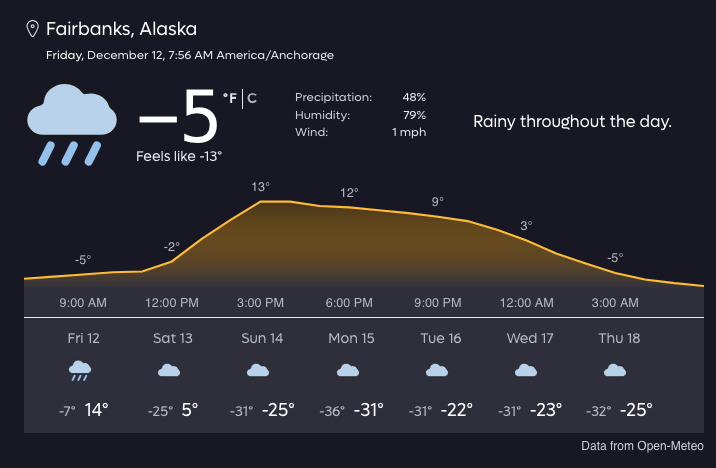Click Tuesday's cloud forecast icon
Viewport: 716px width, 468px height.
[x=437, y=371]
